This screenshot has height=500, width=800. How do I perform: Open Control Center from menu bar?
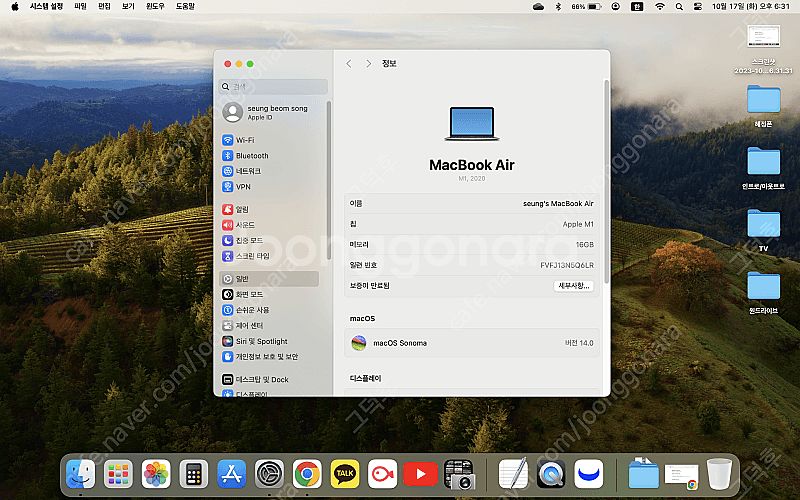pyautogui.click(x=698, y=7)
